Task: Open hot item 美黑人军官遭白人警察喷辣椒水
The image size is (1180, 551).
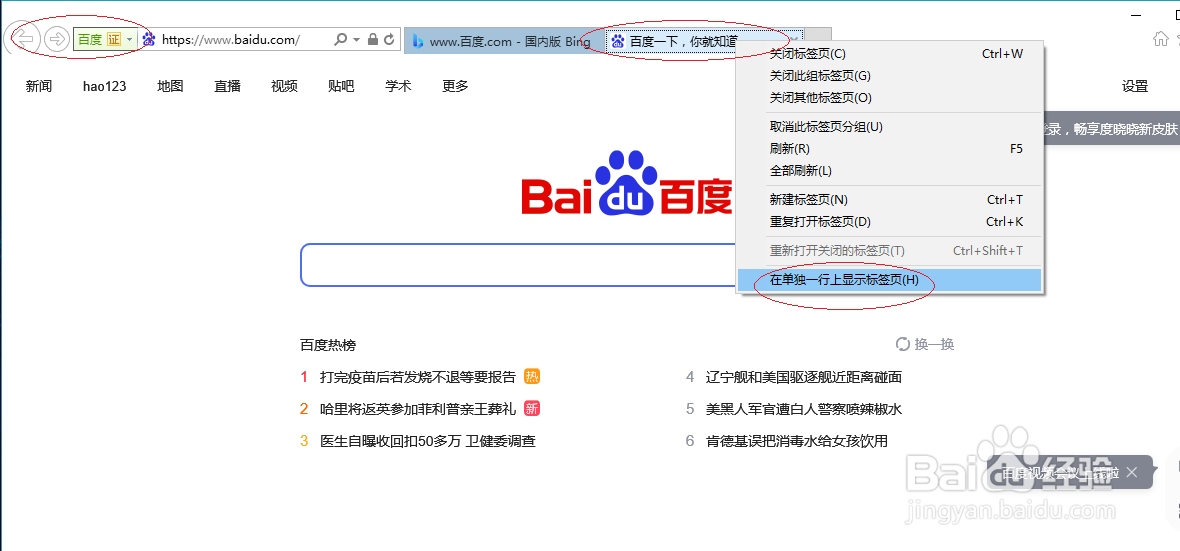Action: (x=804, y=409)
